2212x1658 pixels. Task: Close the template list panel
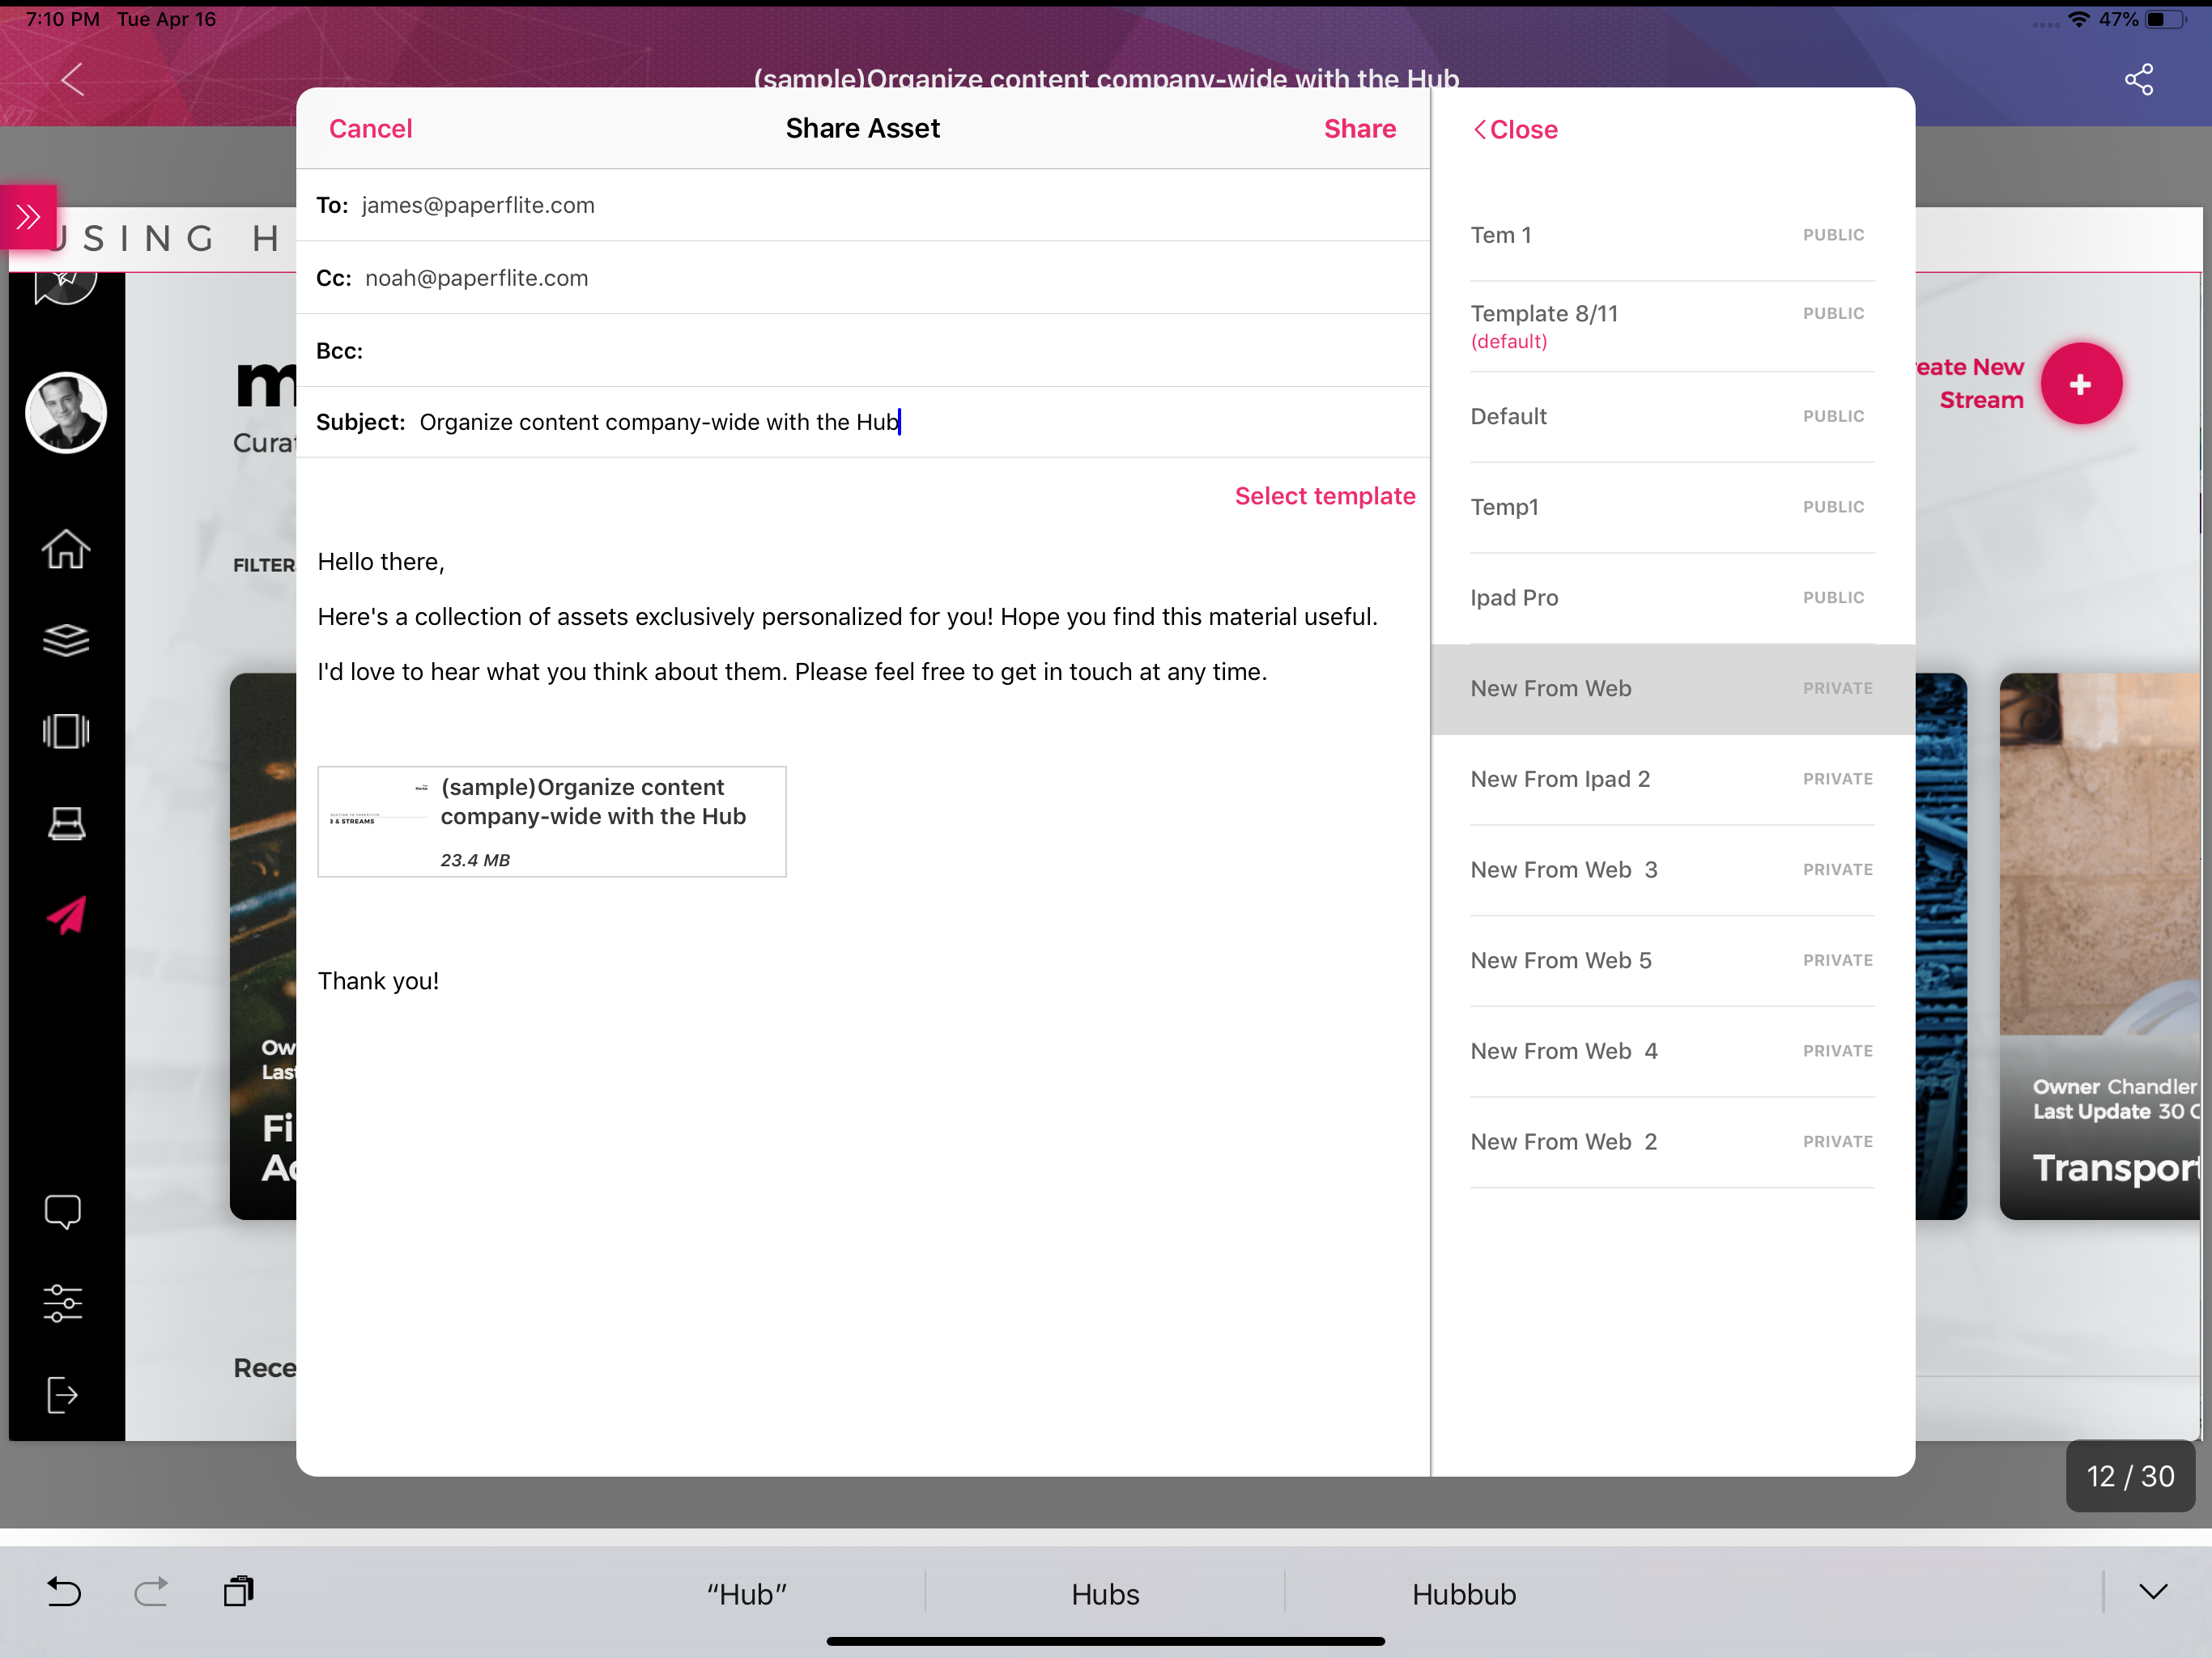point(1515,130)
